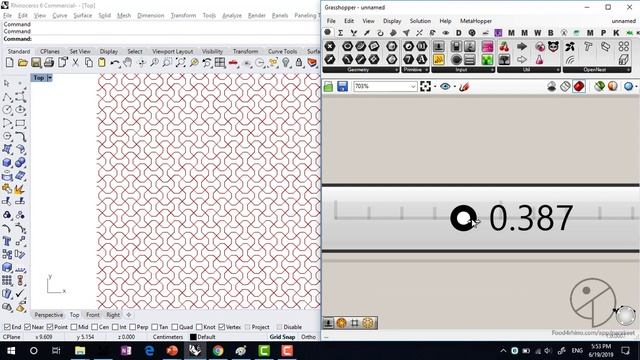640x360 pixels.
Task: Click the padlock Lock objects icon
Action: (299, 62)
